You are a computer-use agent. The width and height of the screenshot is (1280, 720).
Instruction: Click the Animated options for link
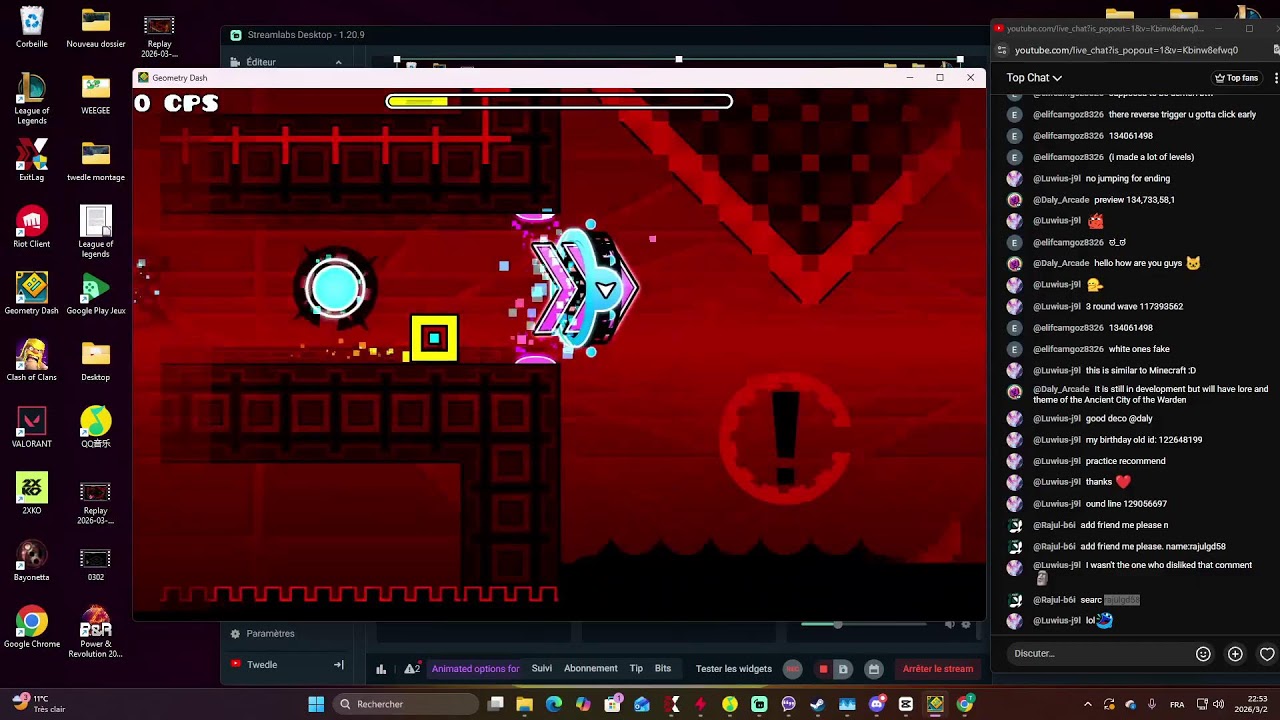(475, 669)
